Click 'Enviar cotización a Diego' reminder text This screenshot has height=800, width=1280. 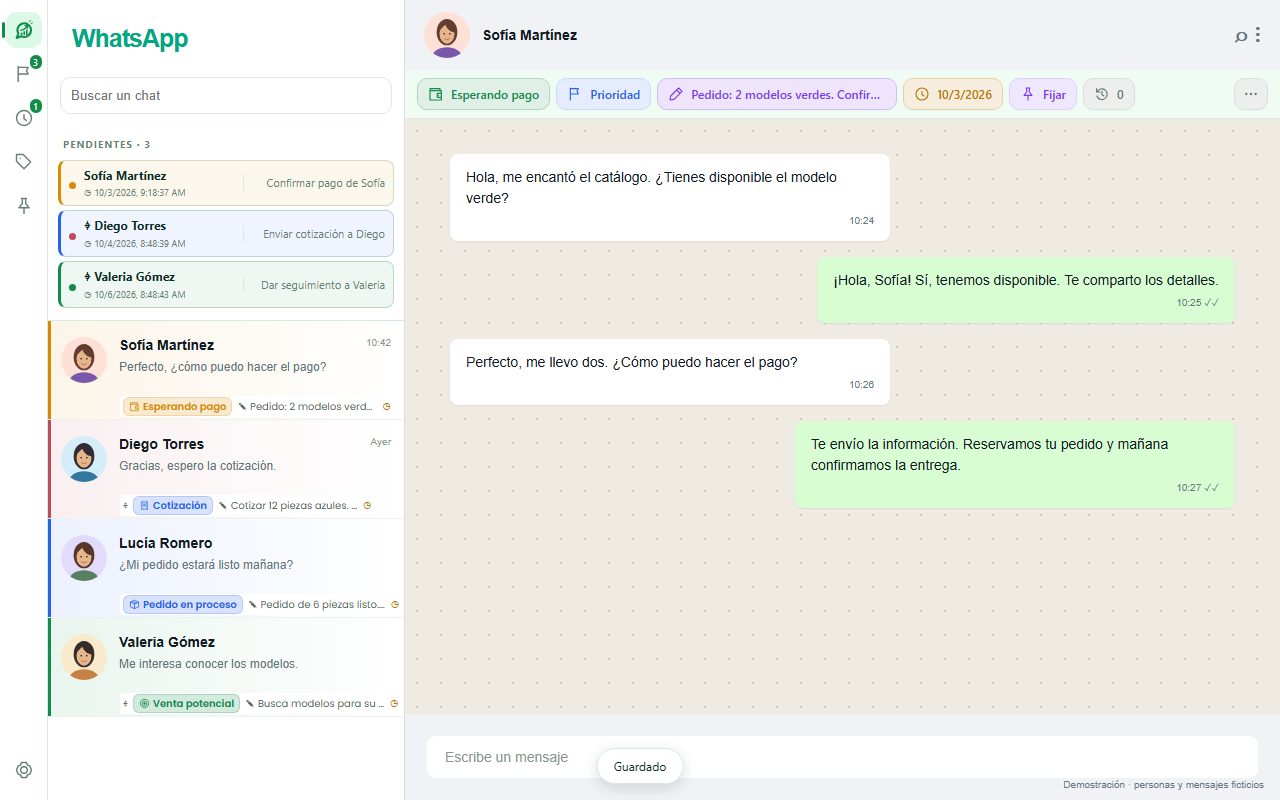pyautogui.click(x=324, y=235)
